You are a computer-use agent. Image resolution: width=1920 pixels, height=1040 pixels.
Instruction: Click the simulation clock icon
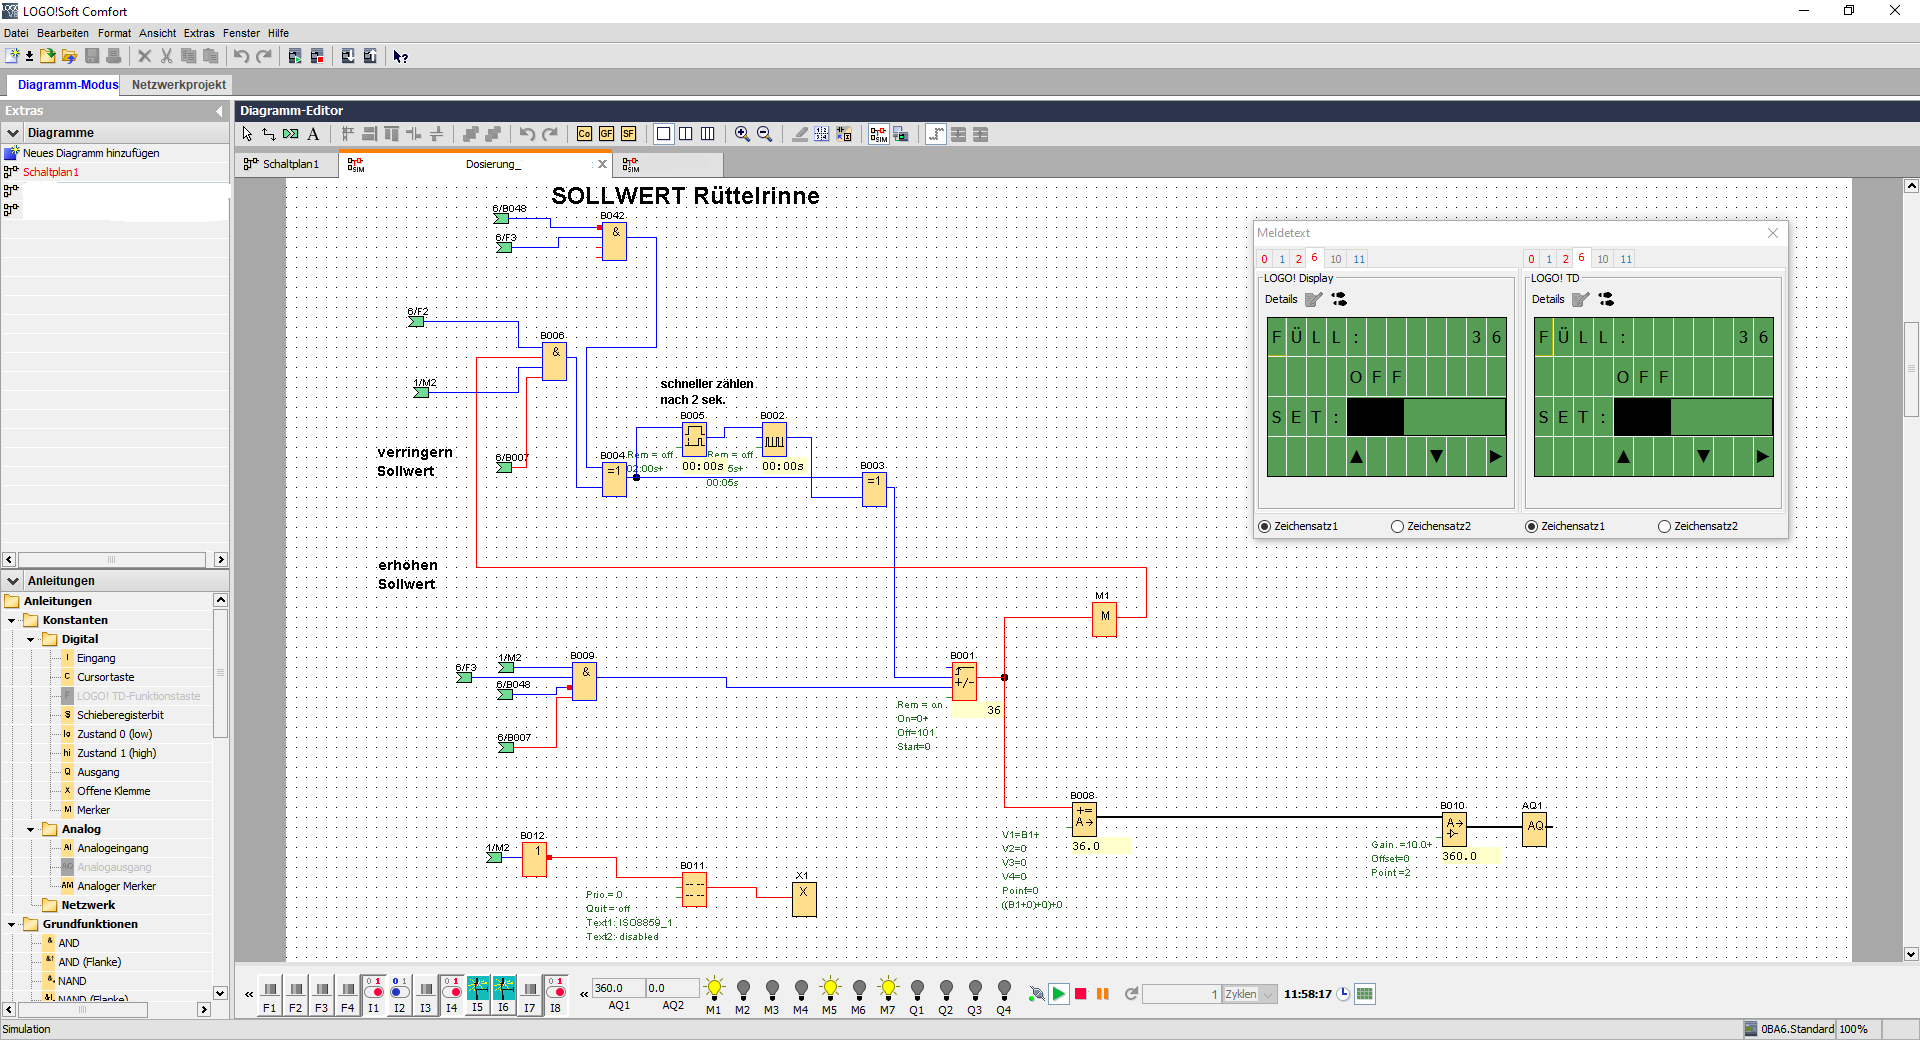click(1343, 994)
